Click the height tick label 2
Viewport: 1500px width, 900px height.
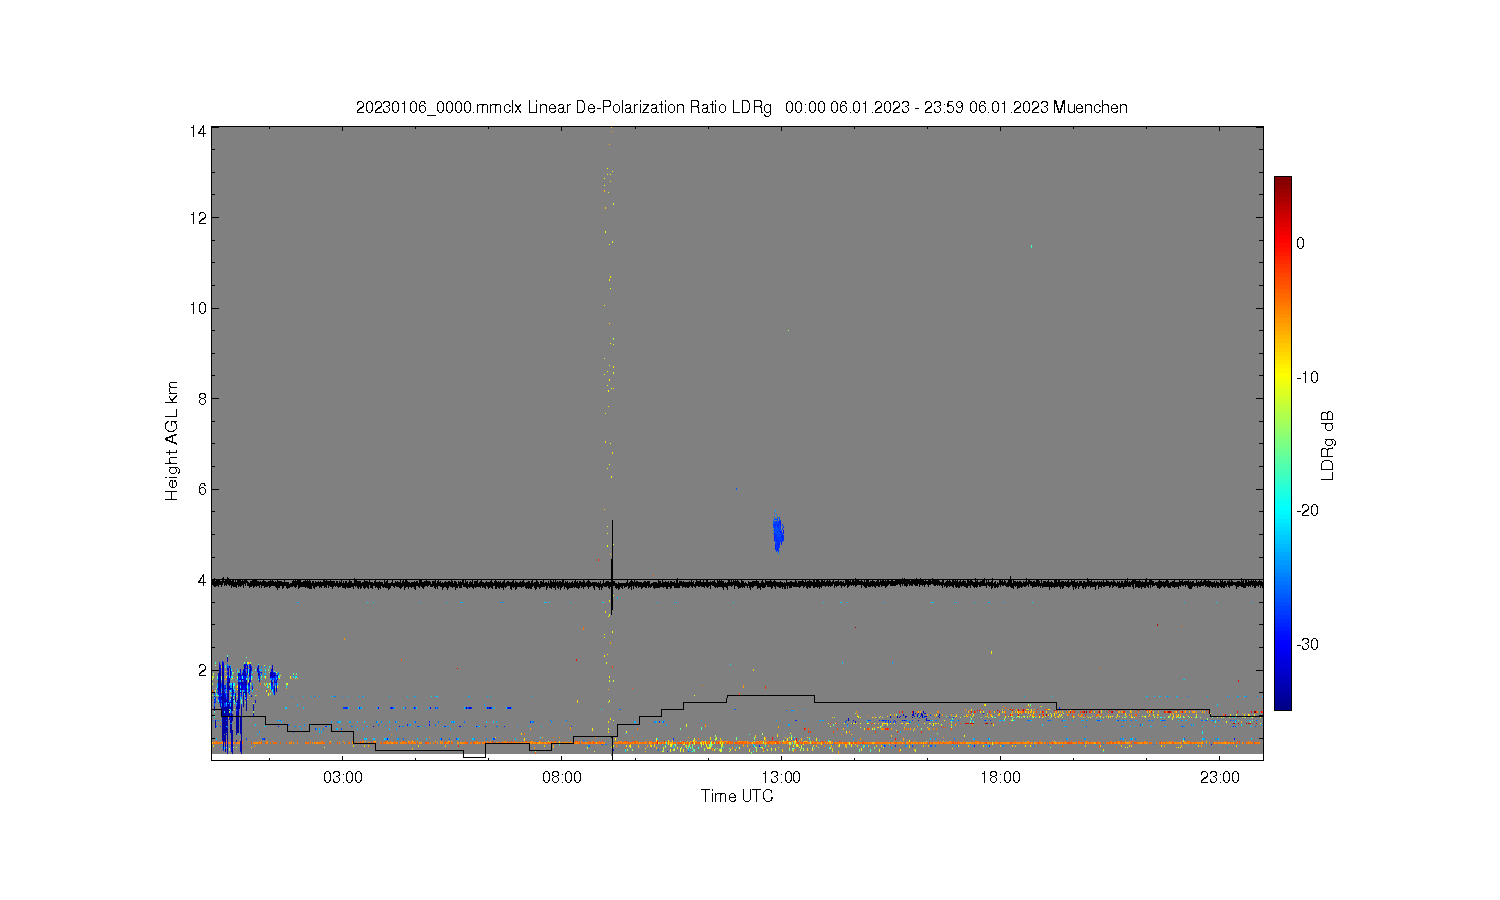coord(202,670)
